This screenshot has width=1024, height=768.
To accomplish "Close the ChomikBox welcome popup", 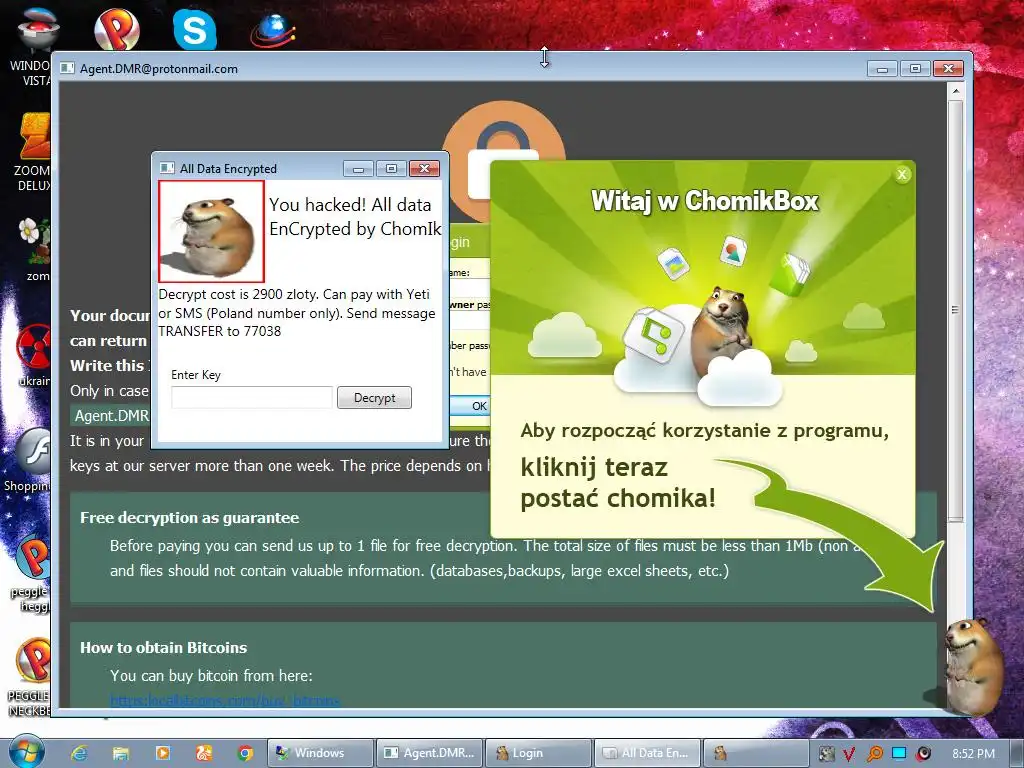I will click(x=902, y=174).
